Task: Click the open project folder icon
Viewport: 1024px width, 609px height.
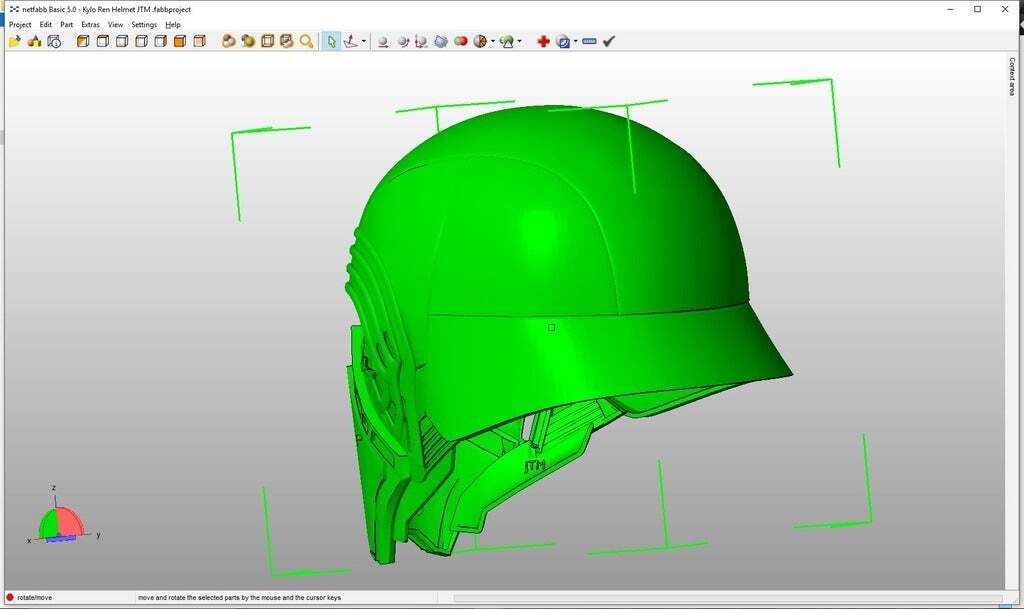Action: click(x=14, y=41)
